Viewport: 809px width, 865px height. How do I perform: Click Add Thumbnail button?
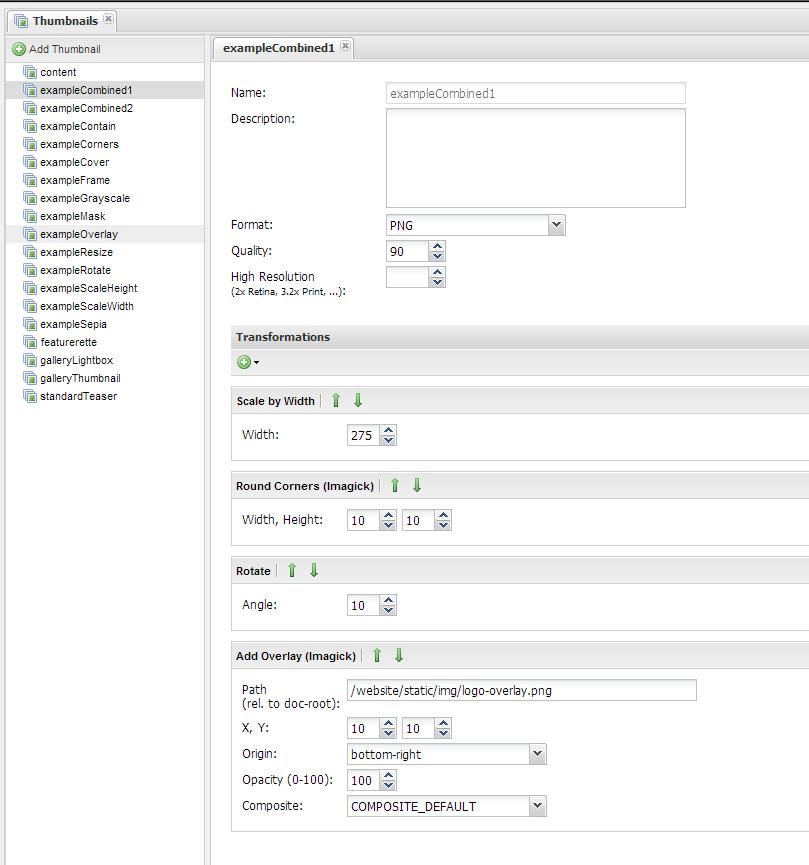pos(56,49)
